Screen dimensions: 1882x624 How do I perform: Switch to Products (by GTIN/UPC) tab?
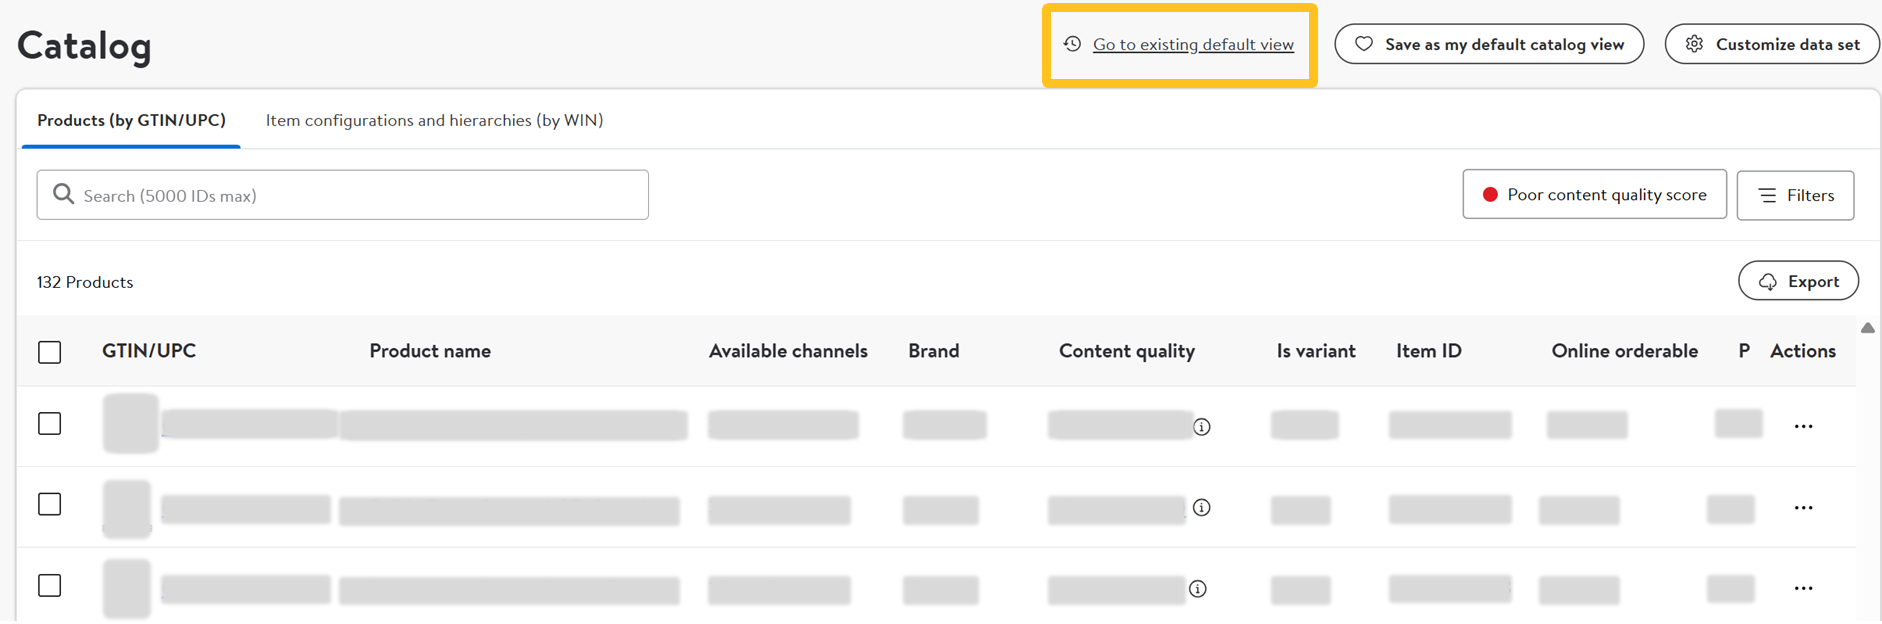coord(131,120)
